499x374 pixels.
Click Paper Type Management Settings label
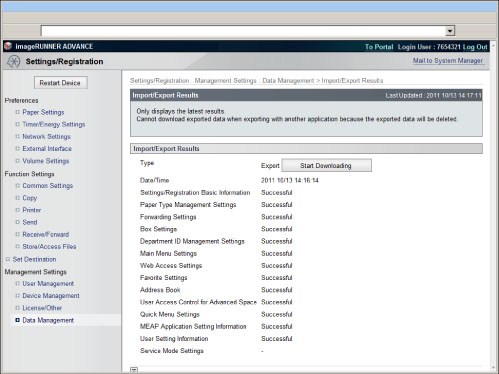188,205
